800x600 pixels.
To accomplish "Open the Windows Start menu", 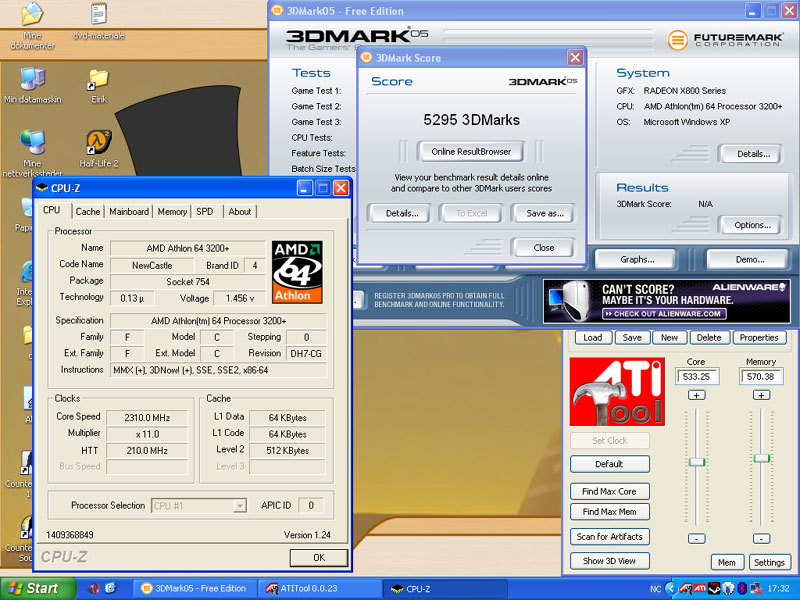I will 37,588.
